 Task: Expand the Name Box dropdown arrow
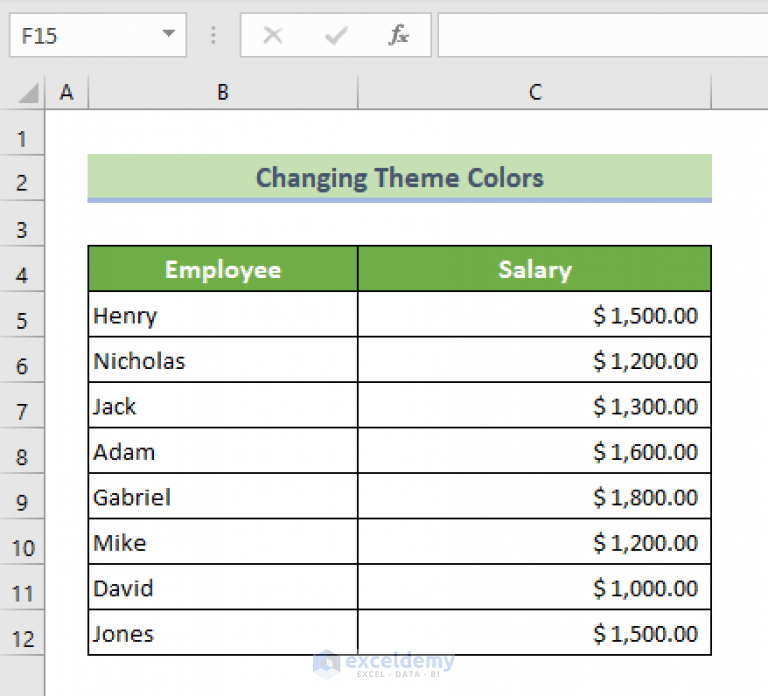pos(168,34)
